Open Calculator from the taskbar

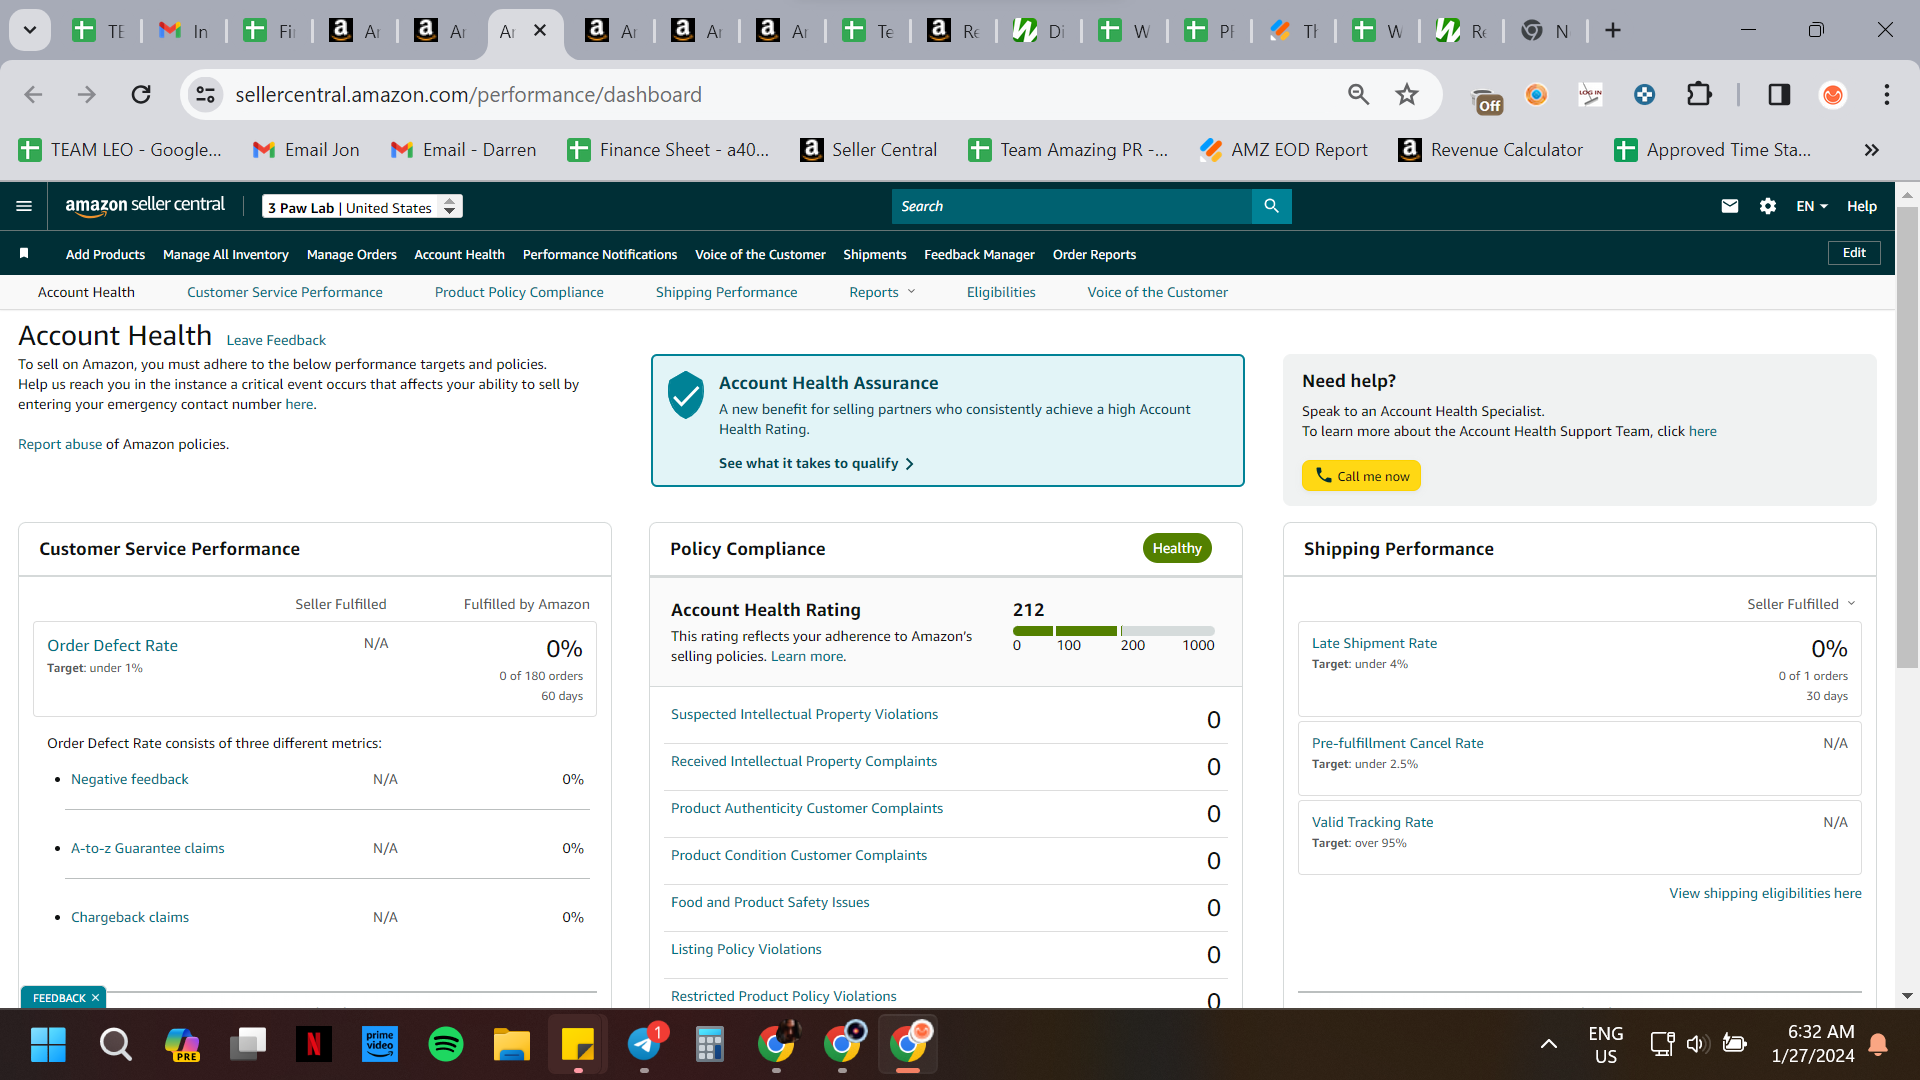(709, 1045)
